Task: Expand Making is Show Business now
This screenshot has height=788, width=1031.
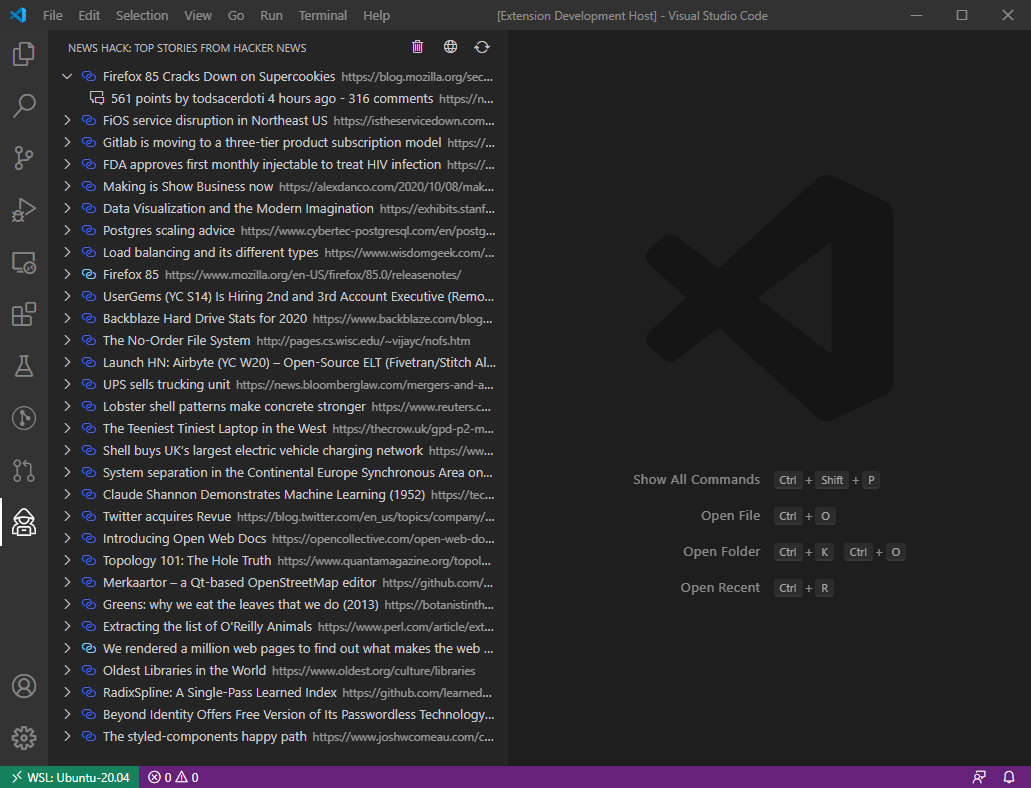Action: pyautogui.click(x=67, y=187)
